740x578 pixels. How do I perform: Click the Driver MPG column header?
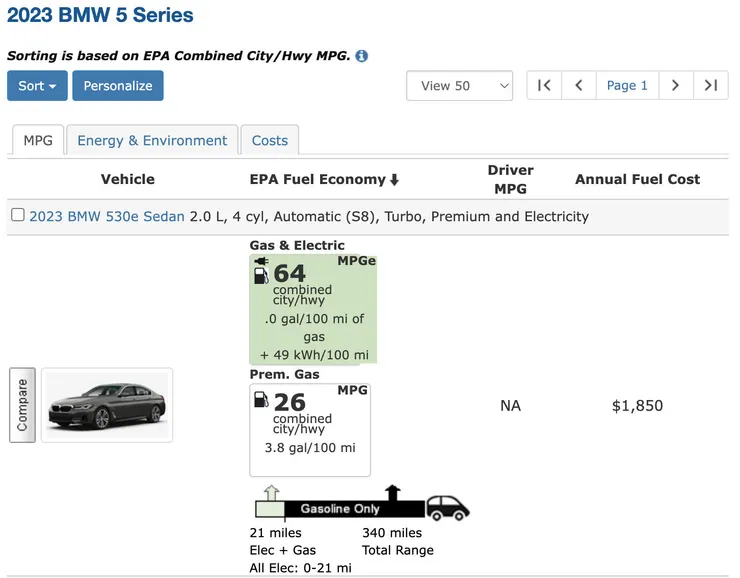(511, 179)
